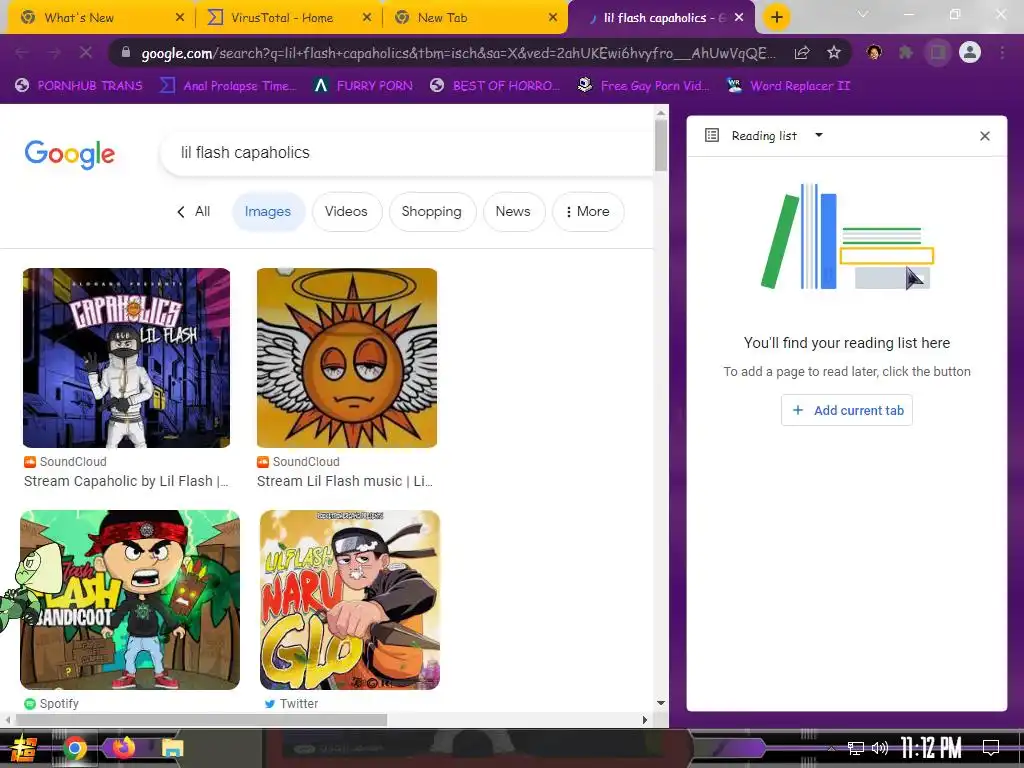Click the vertical scrollbar down arrow
This screenshot has width=1024, height=768.
coord(661,703)
